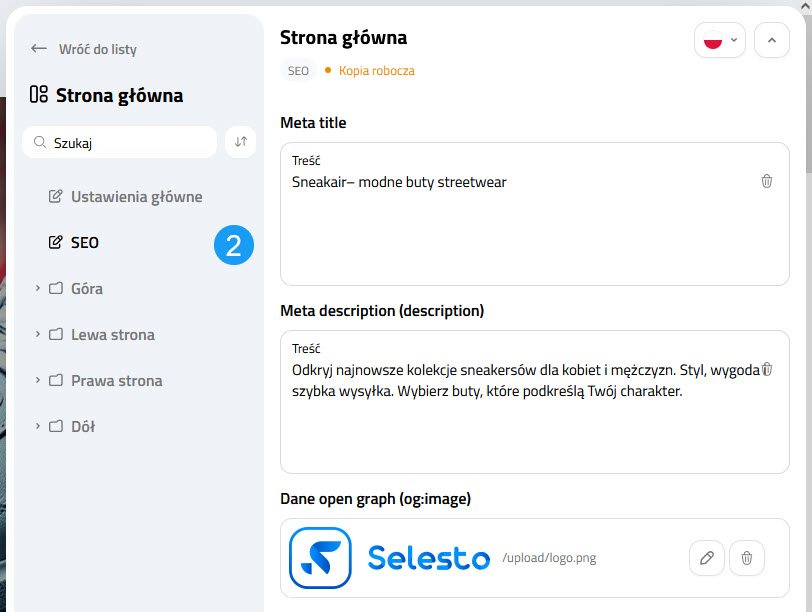
Task: Expand the Dół section
Action: coord(37,426)
